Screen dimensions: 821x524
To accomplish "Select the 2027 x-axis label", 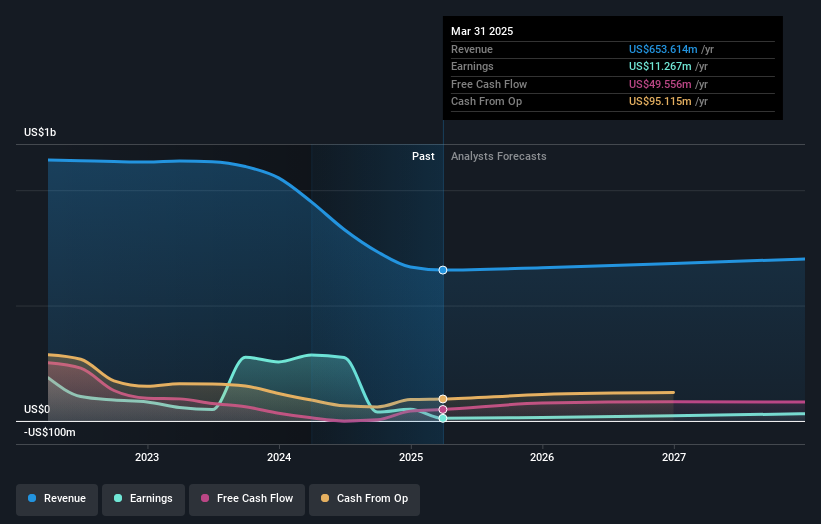I will [674, 457].
